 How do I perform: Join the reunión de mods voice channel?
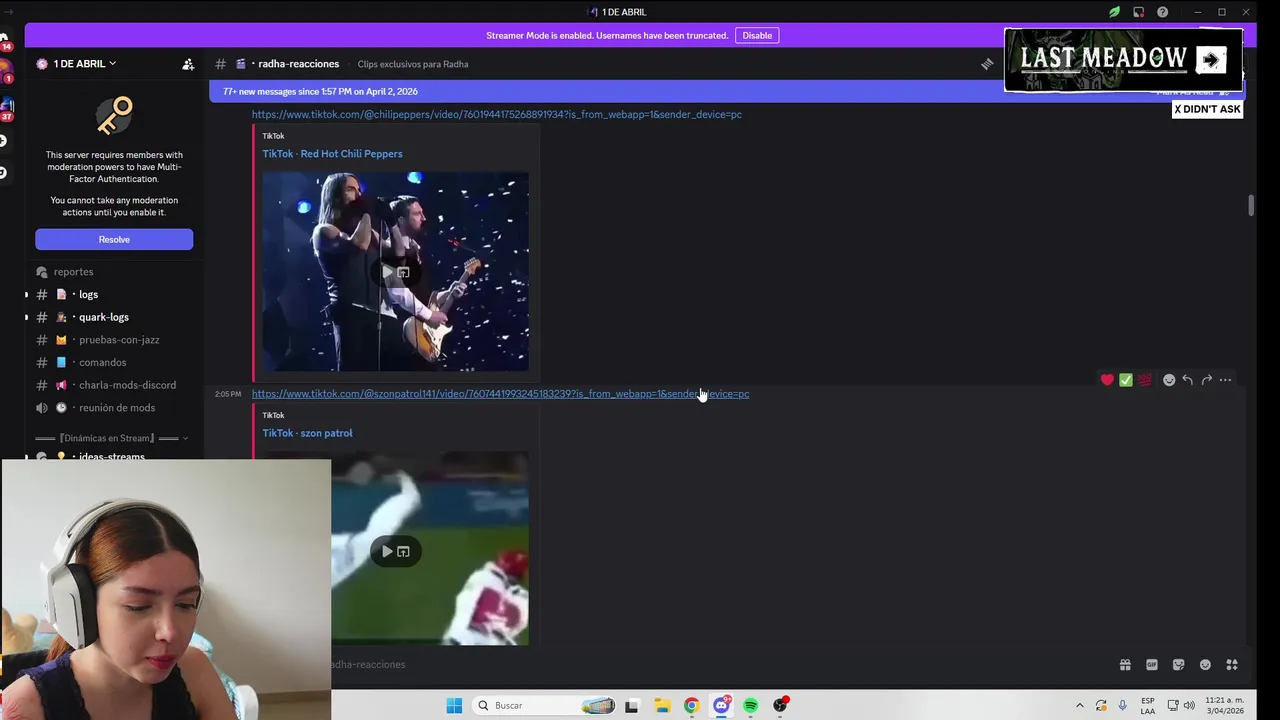tap(117, 408)
